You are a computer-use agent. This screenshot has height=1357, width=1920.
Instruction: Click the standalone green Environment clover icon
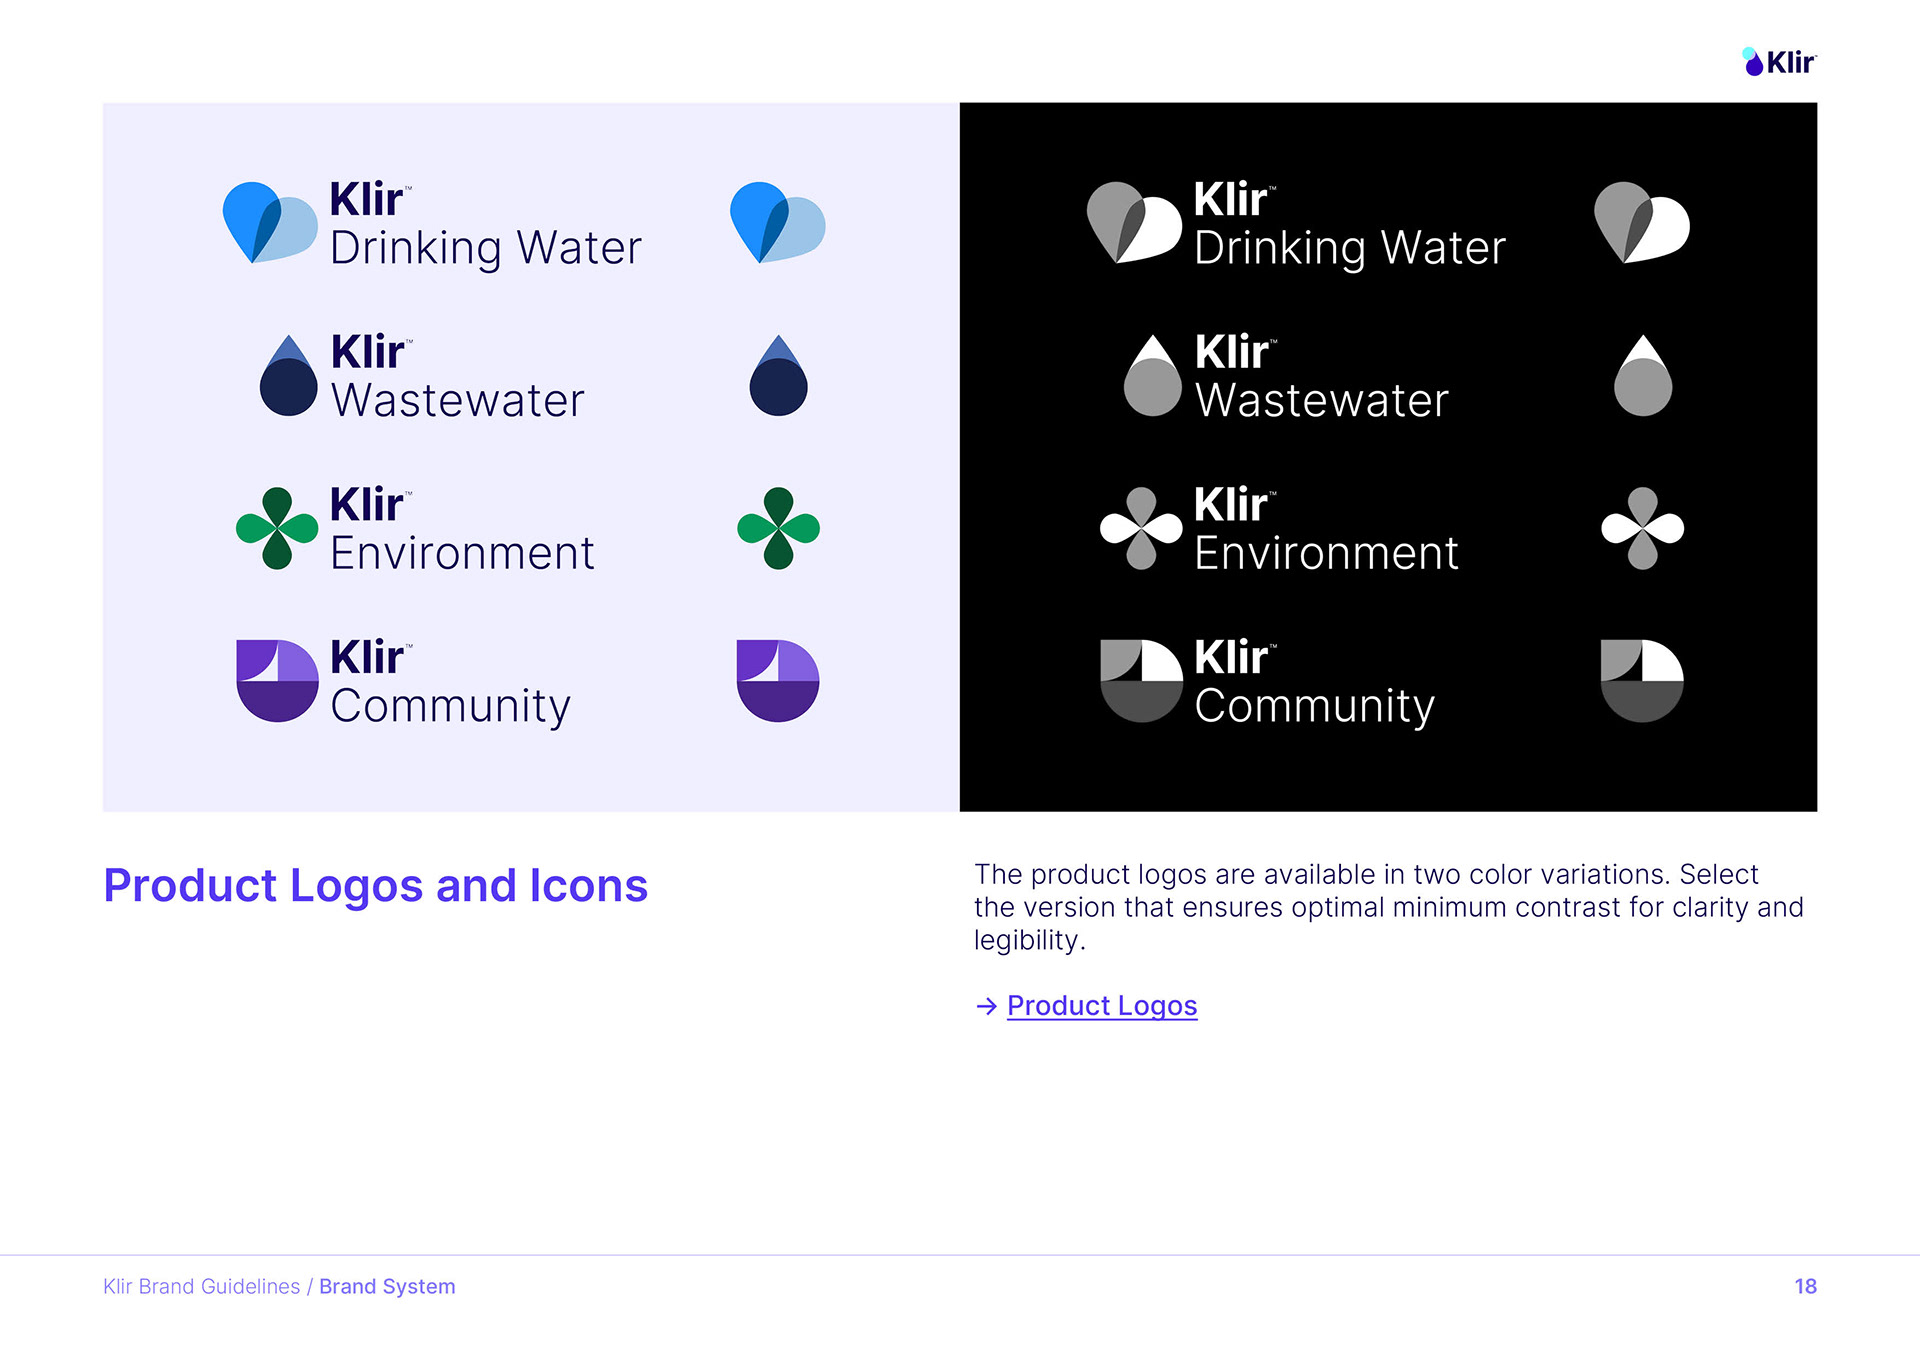pos(778,528)
